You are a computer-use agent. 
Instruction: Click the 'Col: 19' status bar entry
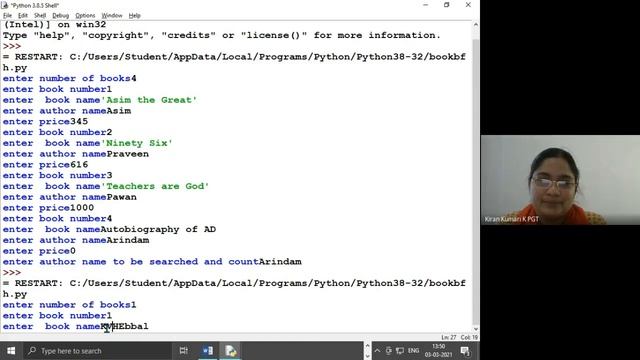[x=469, y=337]
